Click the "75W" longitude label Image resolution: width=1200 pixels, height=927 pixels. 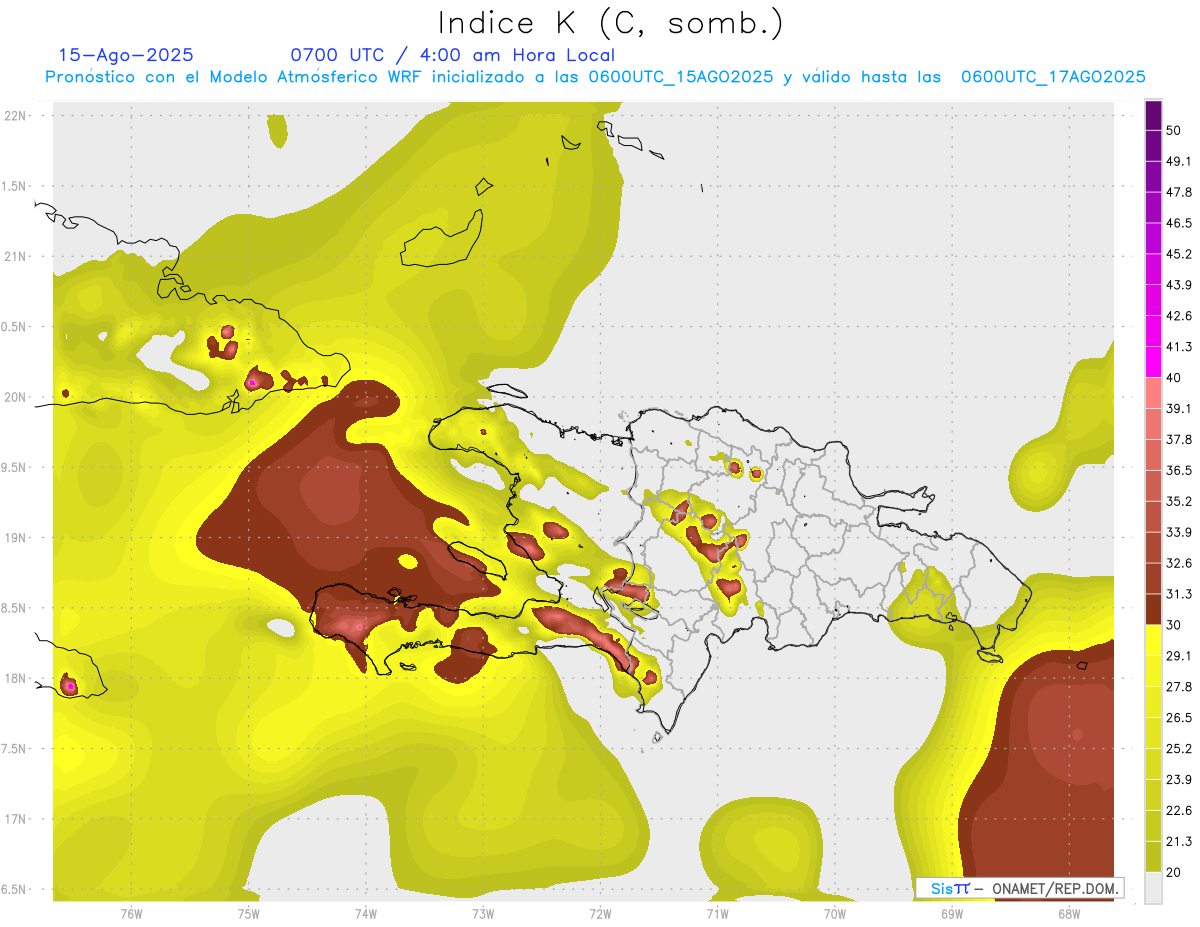(x=248, y=914)
